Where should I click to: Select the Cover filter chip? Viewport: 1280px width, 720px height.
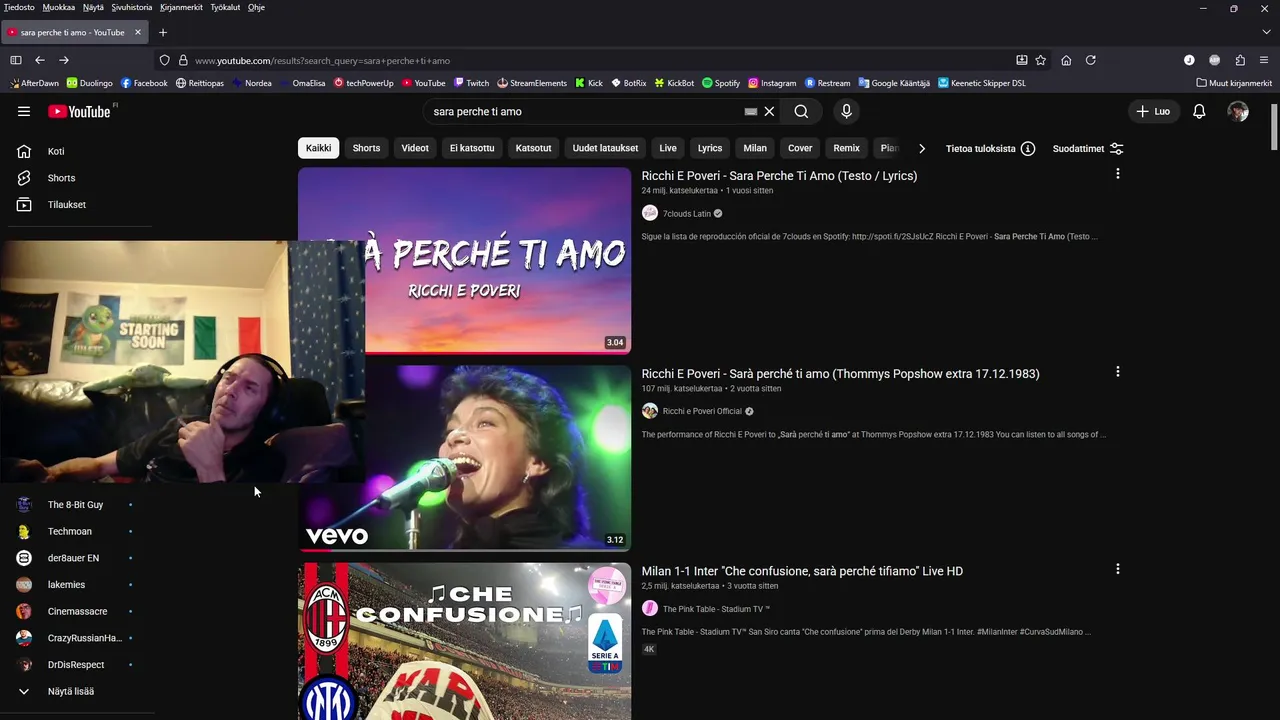point(800,148)
